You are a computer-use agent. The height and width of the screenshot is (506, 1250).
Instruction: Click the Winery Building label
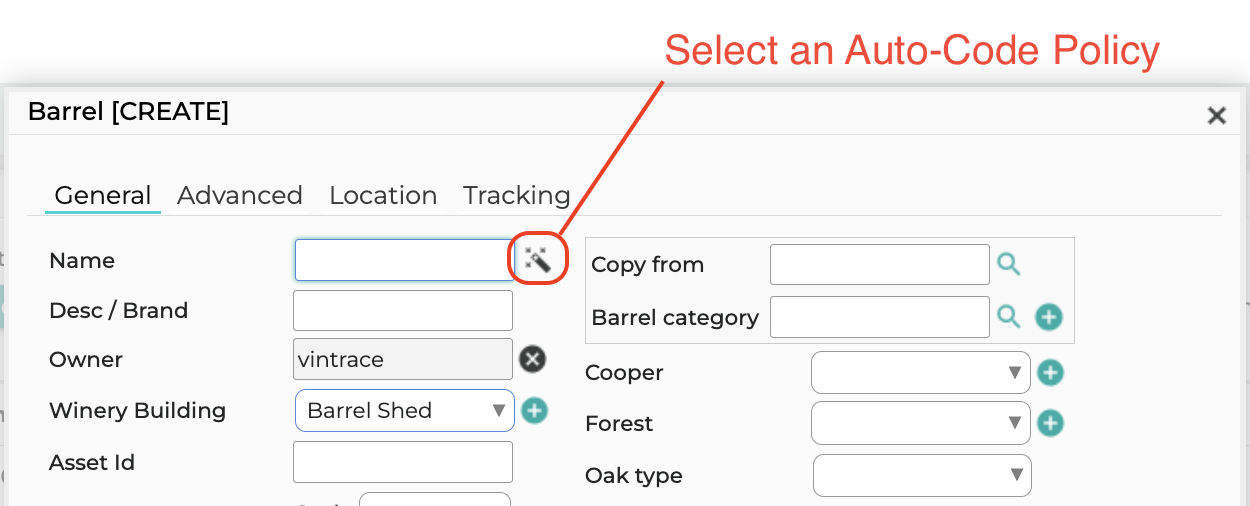[138, 411]
